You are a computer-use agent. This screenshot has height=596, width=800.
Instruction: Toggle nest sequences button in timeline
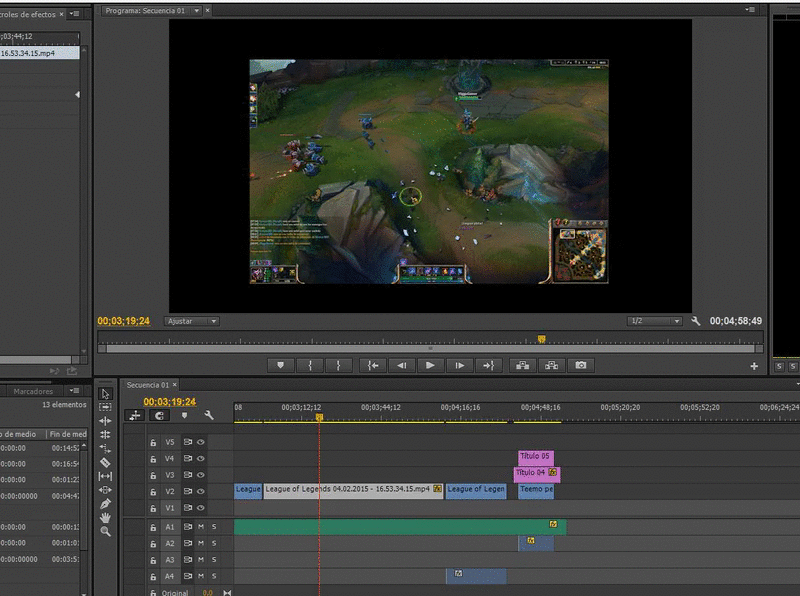(135, 415)
